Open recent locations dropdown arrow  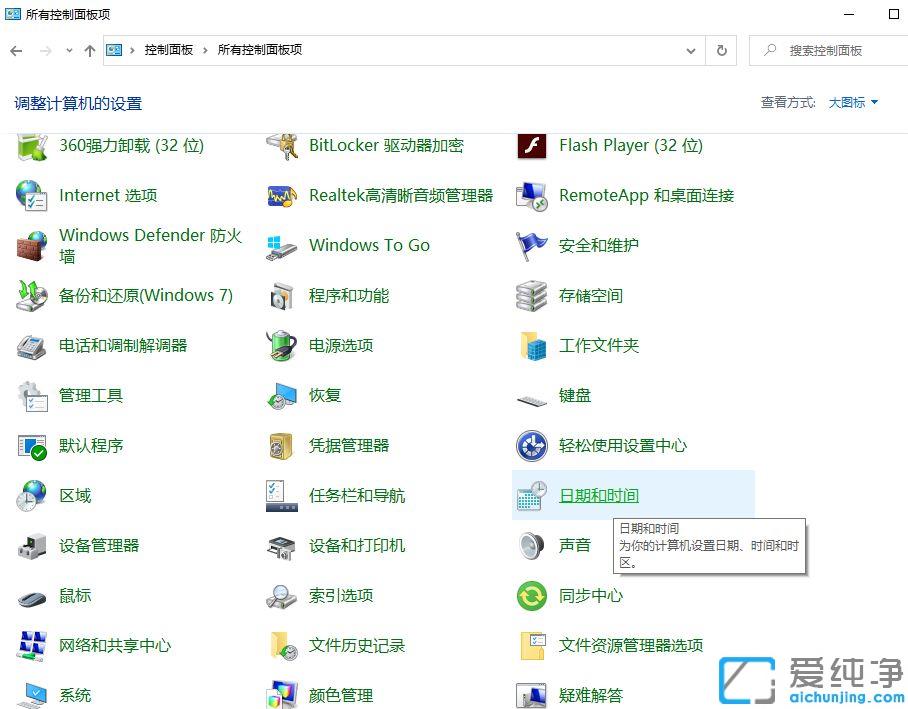click(x=69, y=50)
